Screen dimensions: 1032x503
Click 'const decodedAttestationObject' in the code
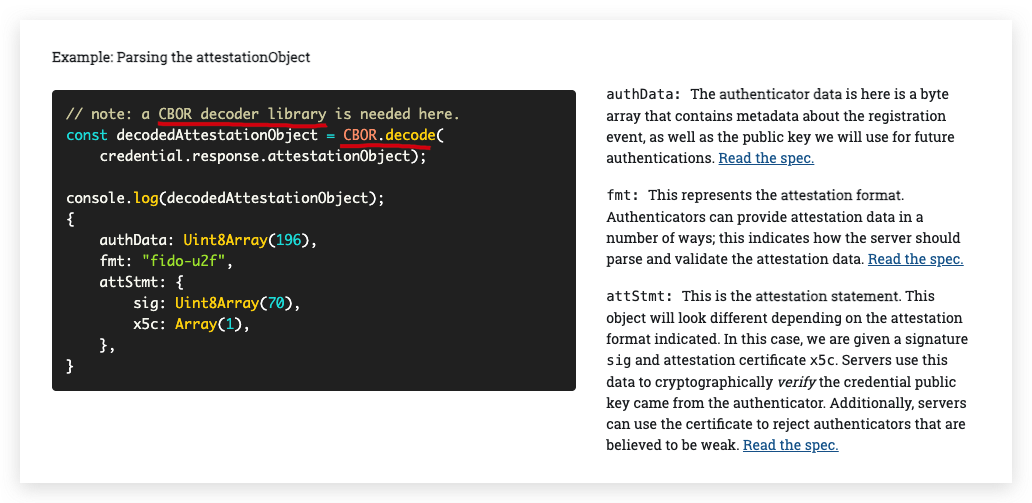(x=192, y=136)
